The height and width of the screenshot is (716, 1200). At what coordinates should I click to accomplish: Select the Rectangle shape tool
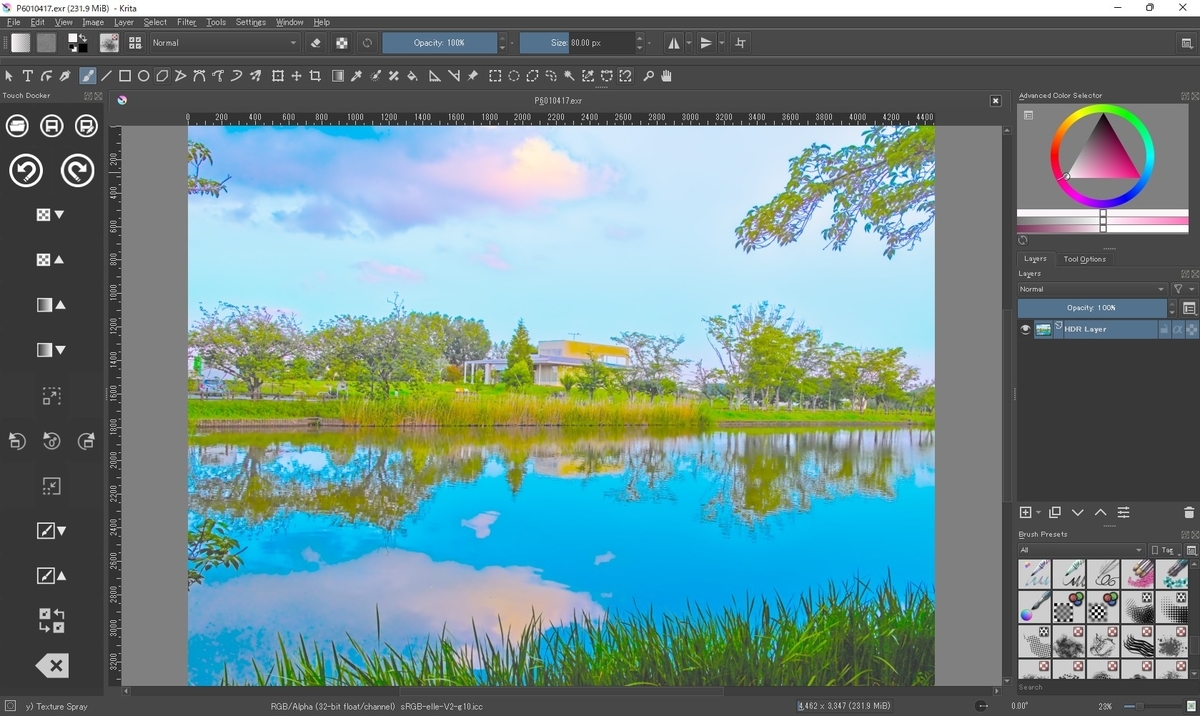[x=125, y=76]
